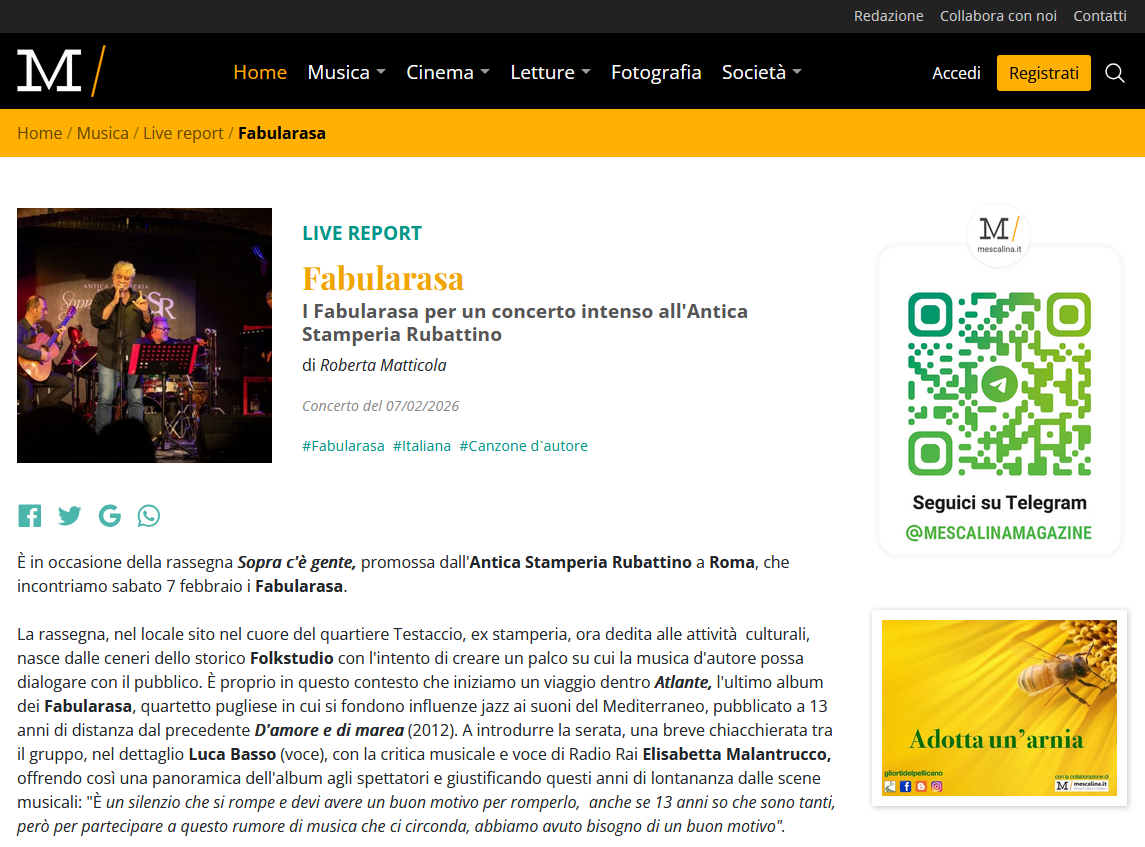1145x847 pixels.
Task: Click author name Roberta Matticola
Action: pyautogui.click(x=383, y=365)
